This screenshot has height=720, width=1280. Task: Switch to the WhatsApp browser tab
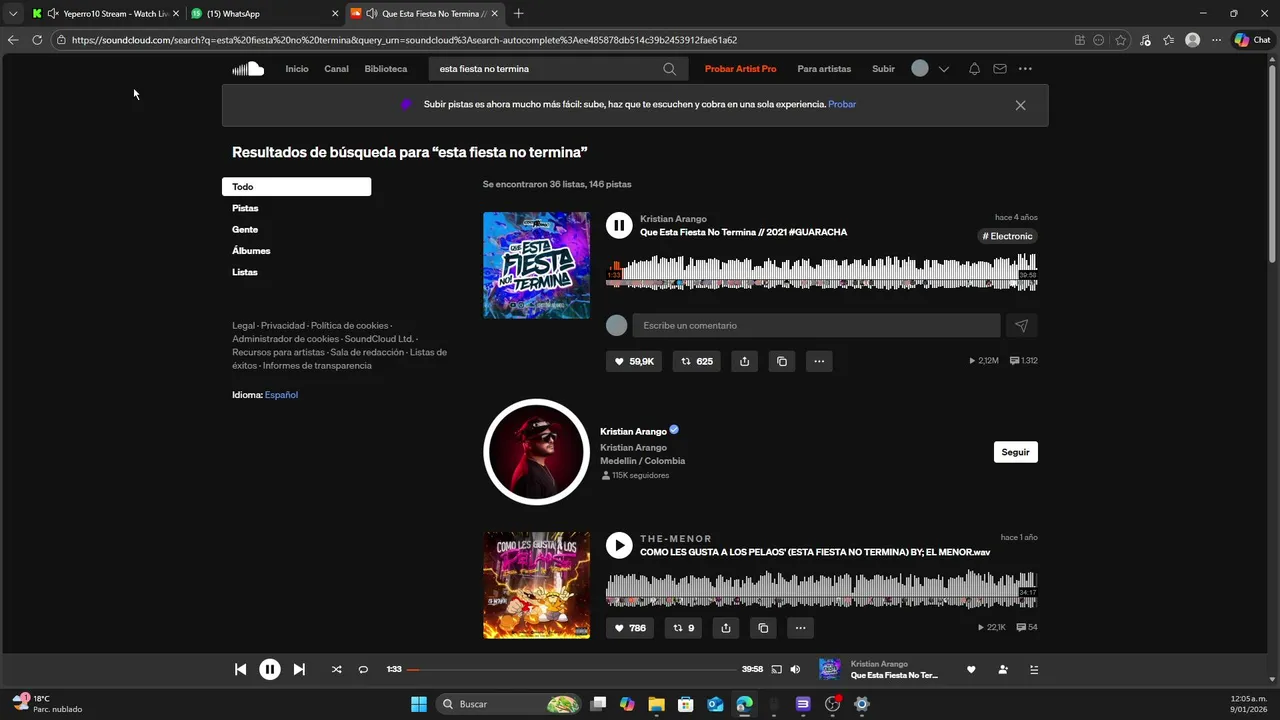263,14
